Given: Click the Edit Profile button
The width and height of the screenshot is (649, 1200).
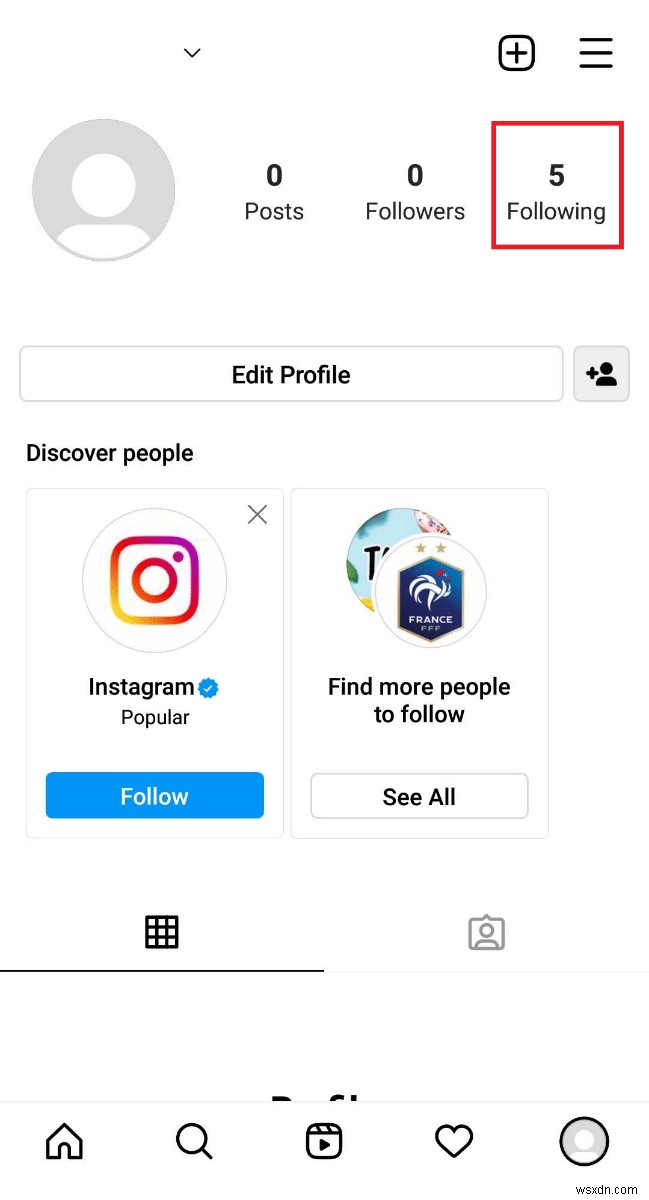Looking at the screenshot, I should pyautogui.click(x=291, y=374).
